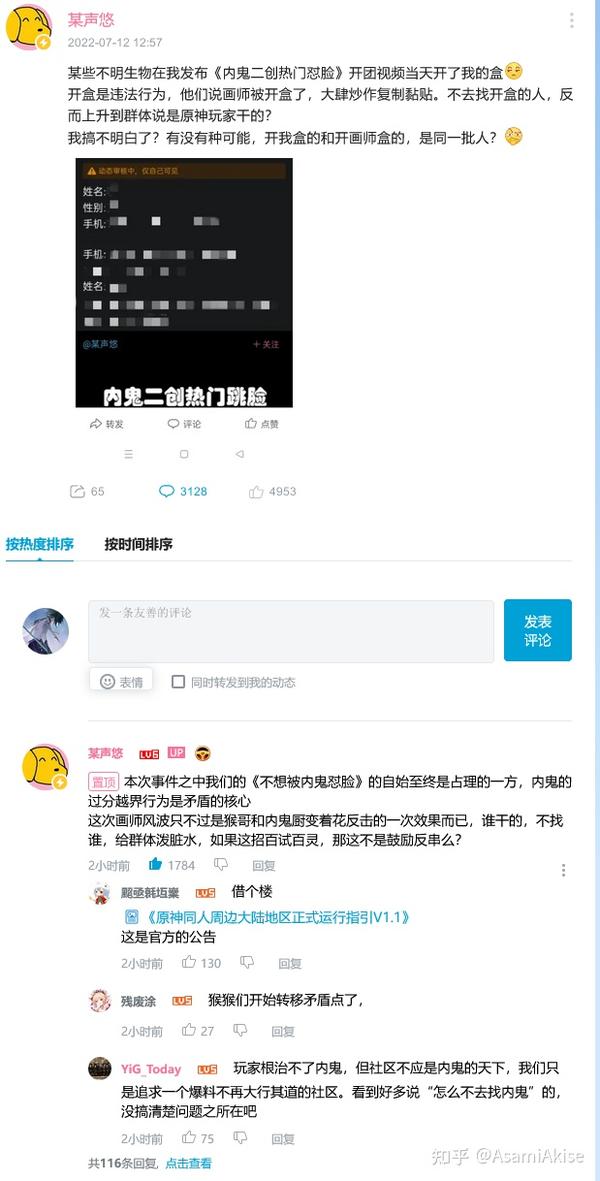The height and width of the screenshot is (1181, 600).
Task: Check 同时转发到我的动态 checkbox
Action: 178,682
